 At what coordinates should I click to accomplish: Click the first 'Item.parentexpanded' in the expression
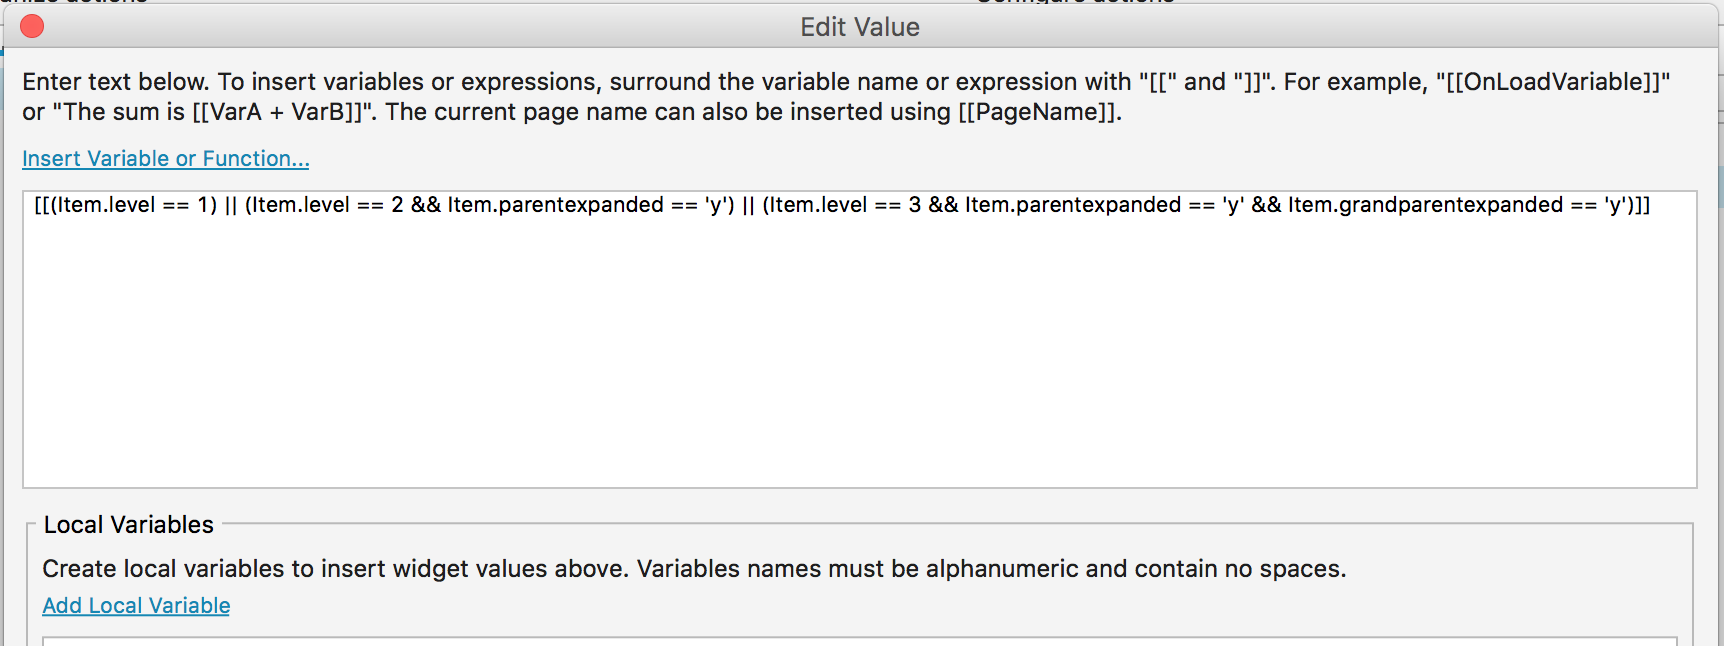pos(555,205)
